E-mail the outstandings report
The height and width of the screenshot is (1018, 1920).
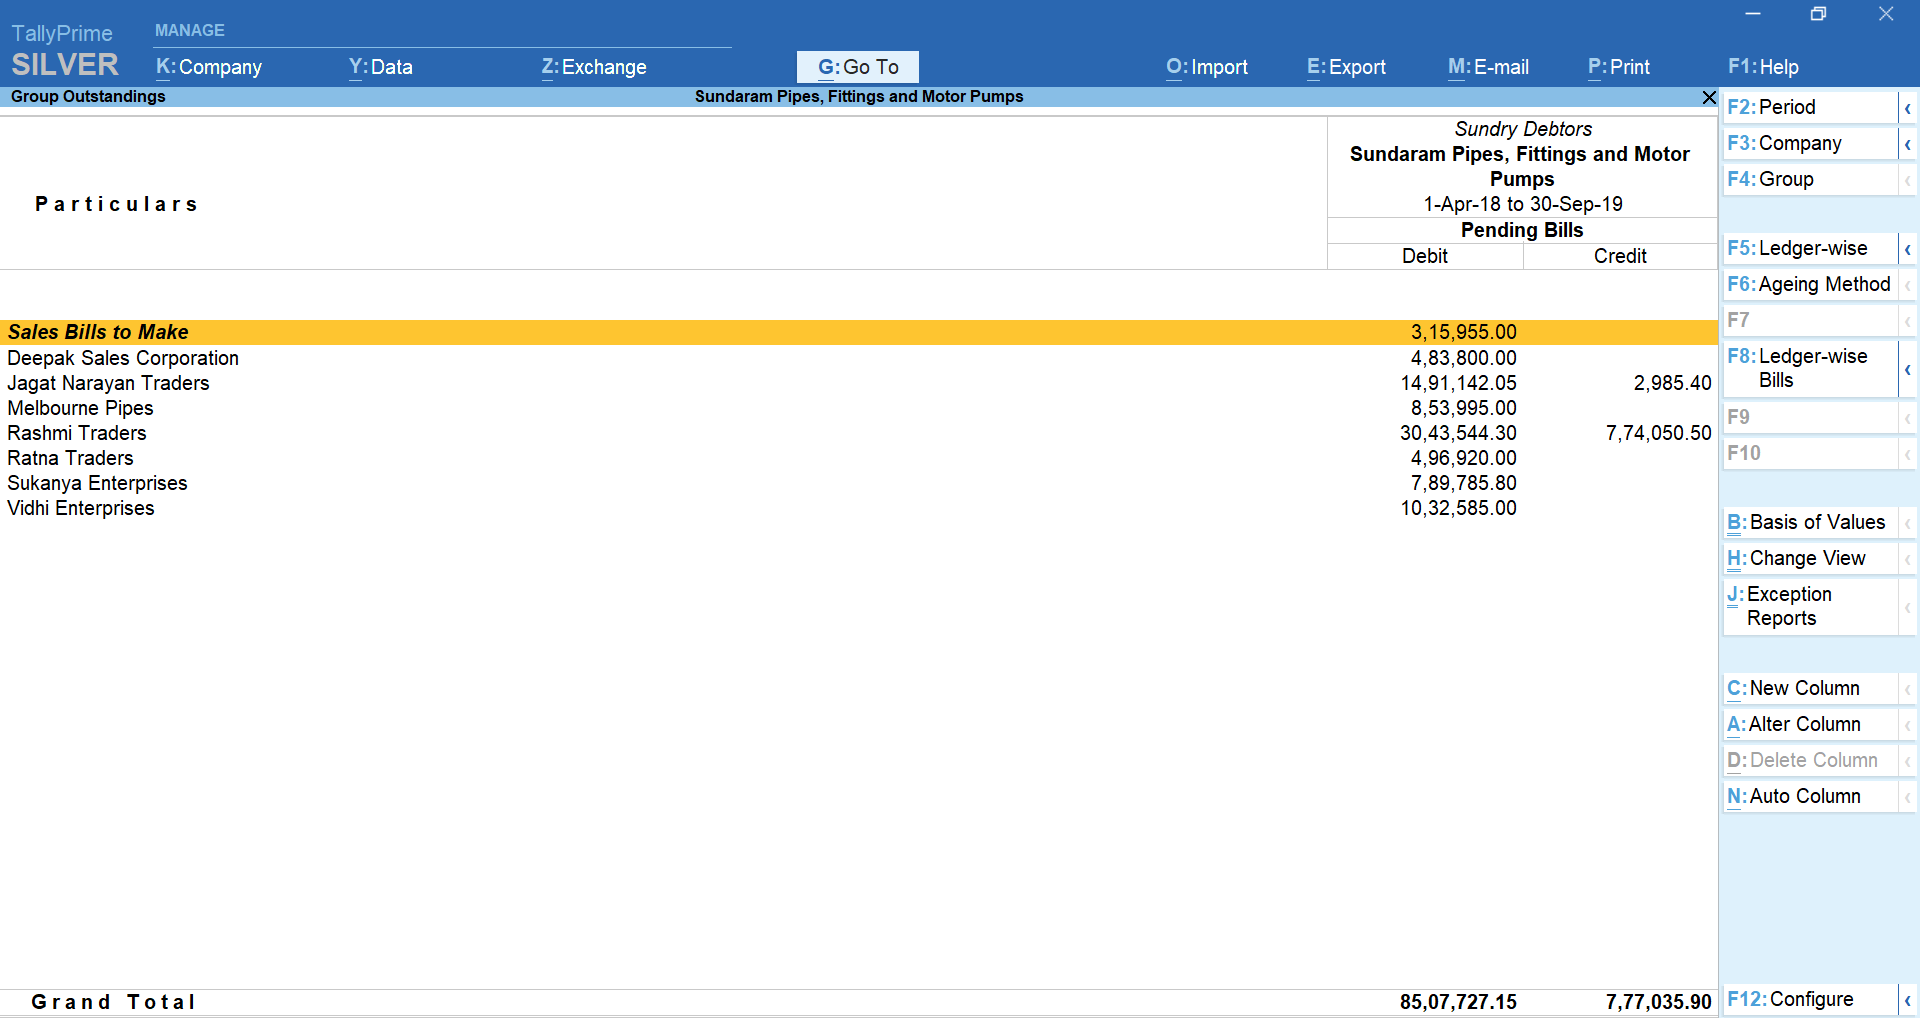1487,67
